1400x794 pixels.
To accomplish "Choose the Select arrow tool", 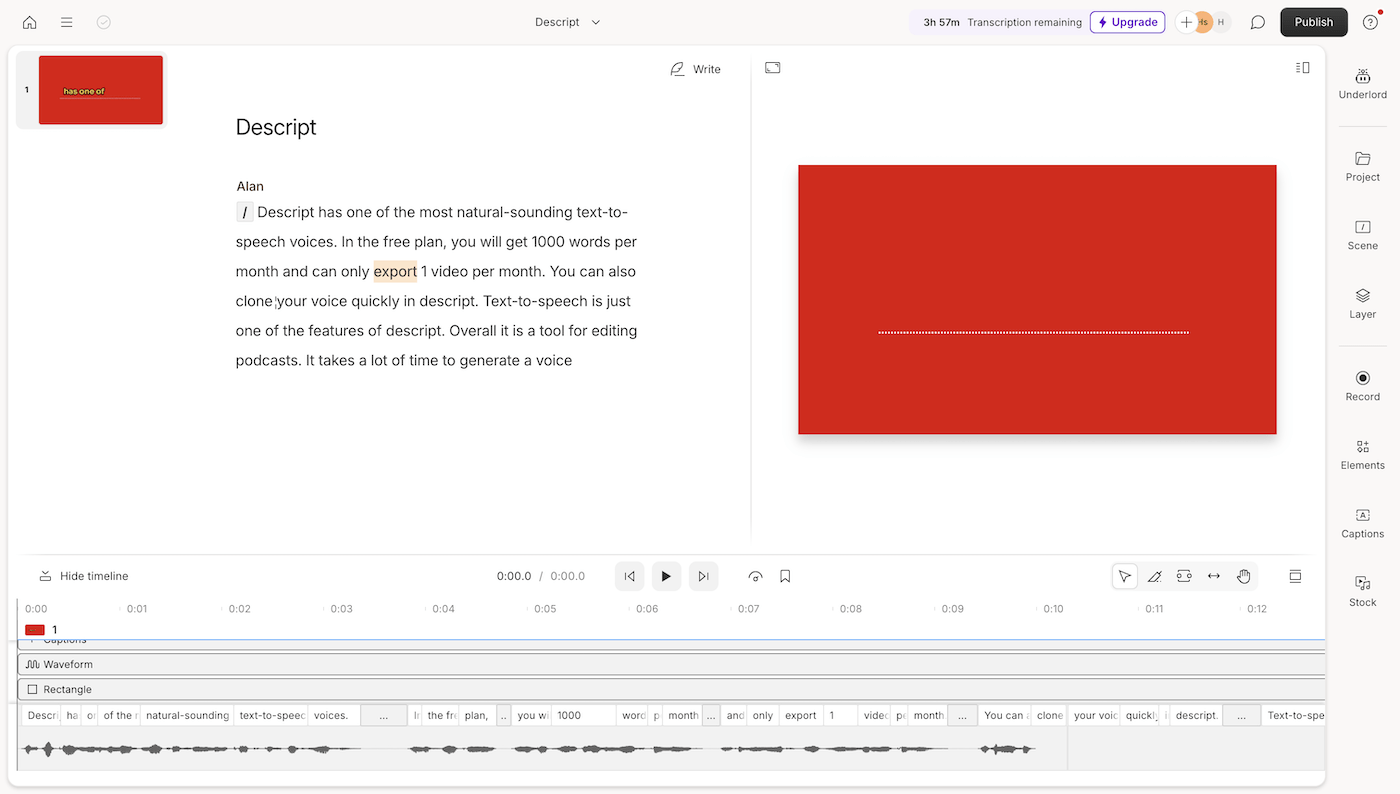I will click(1125, 576).
